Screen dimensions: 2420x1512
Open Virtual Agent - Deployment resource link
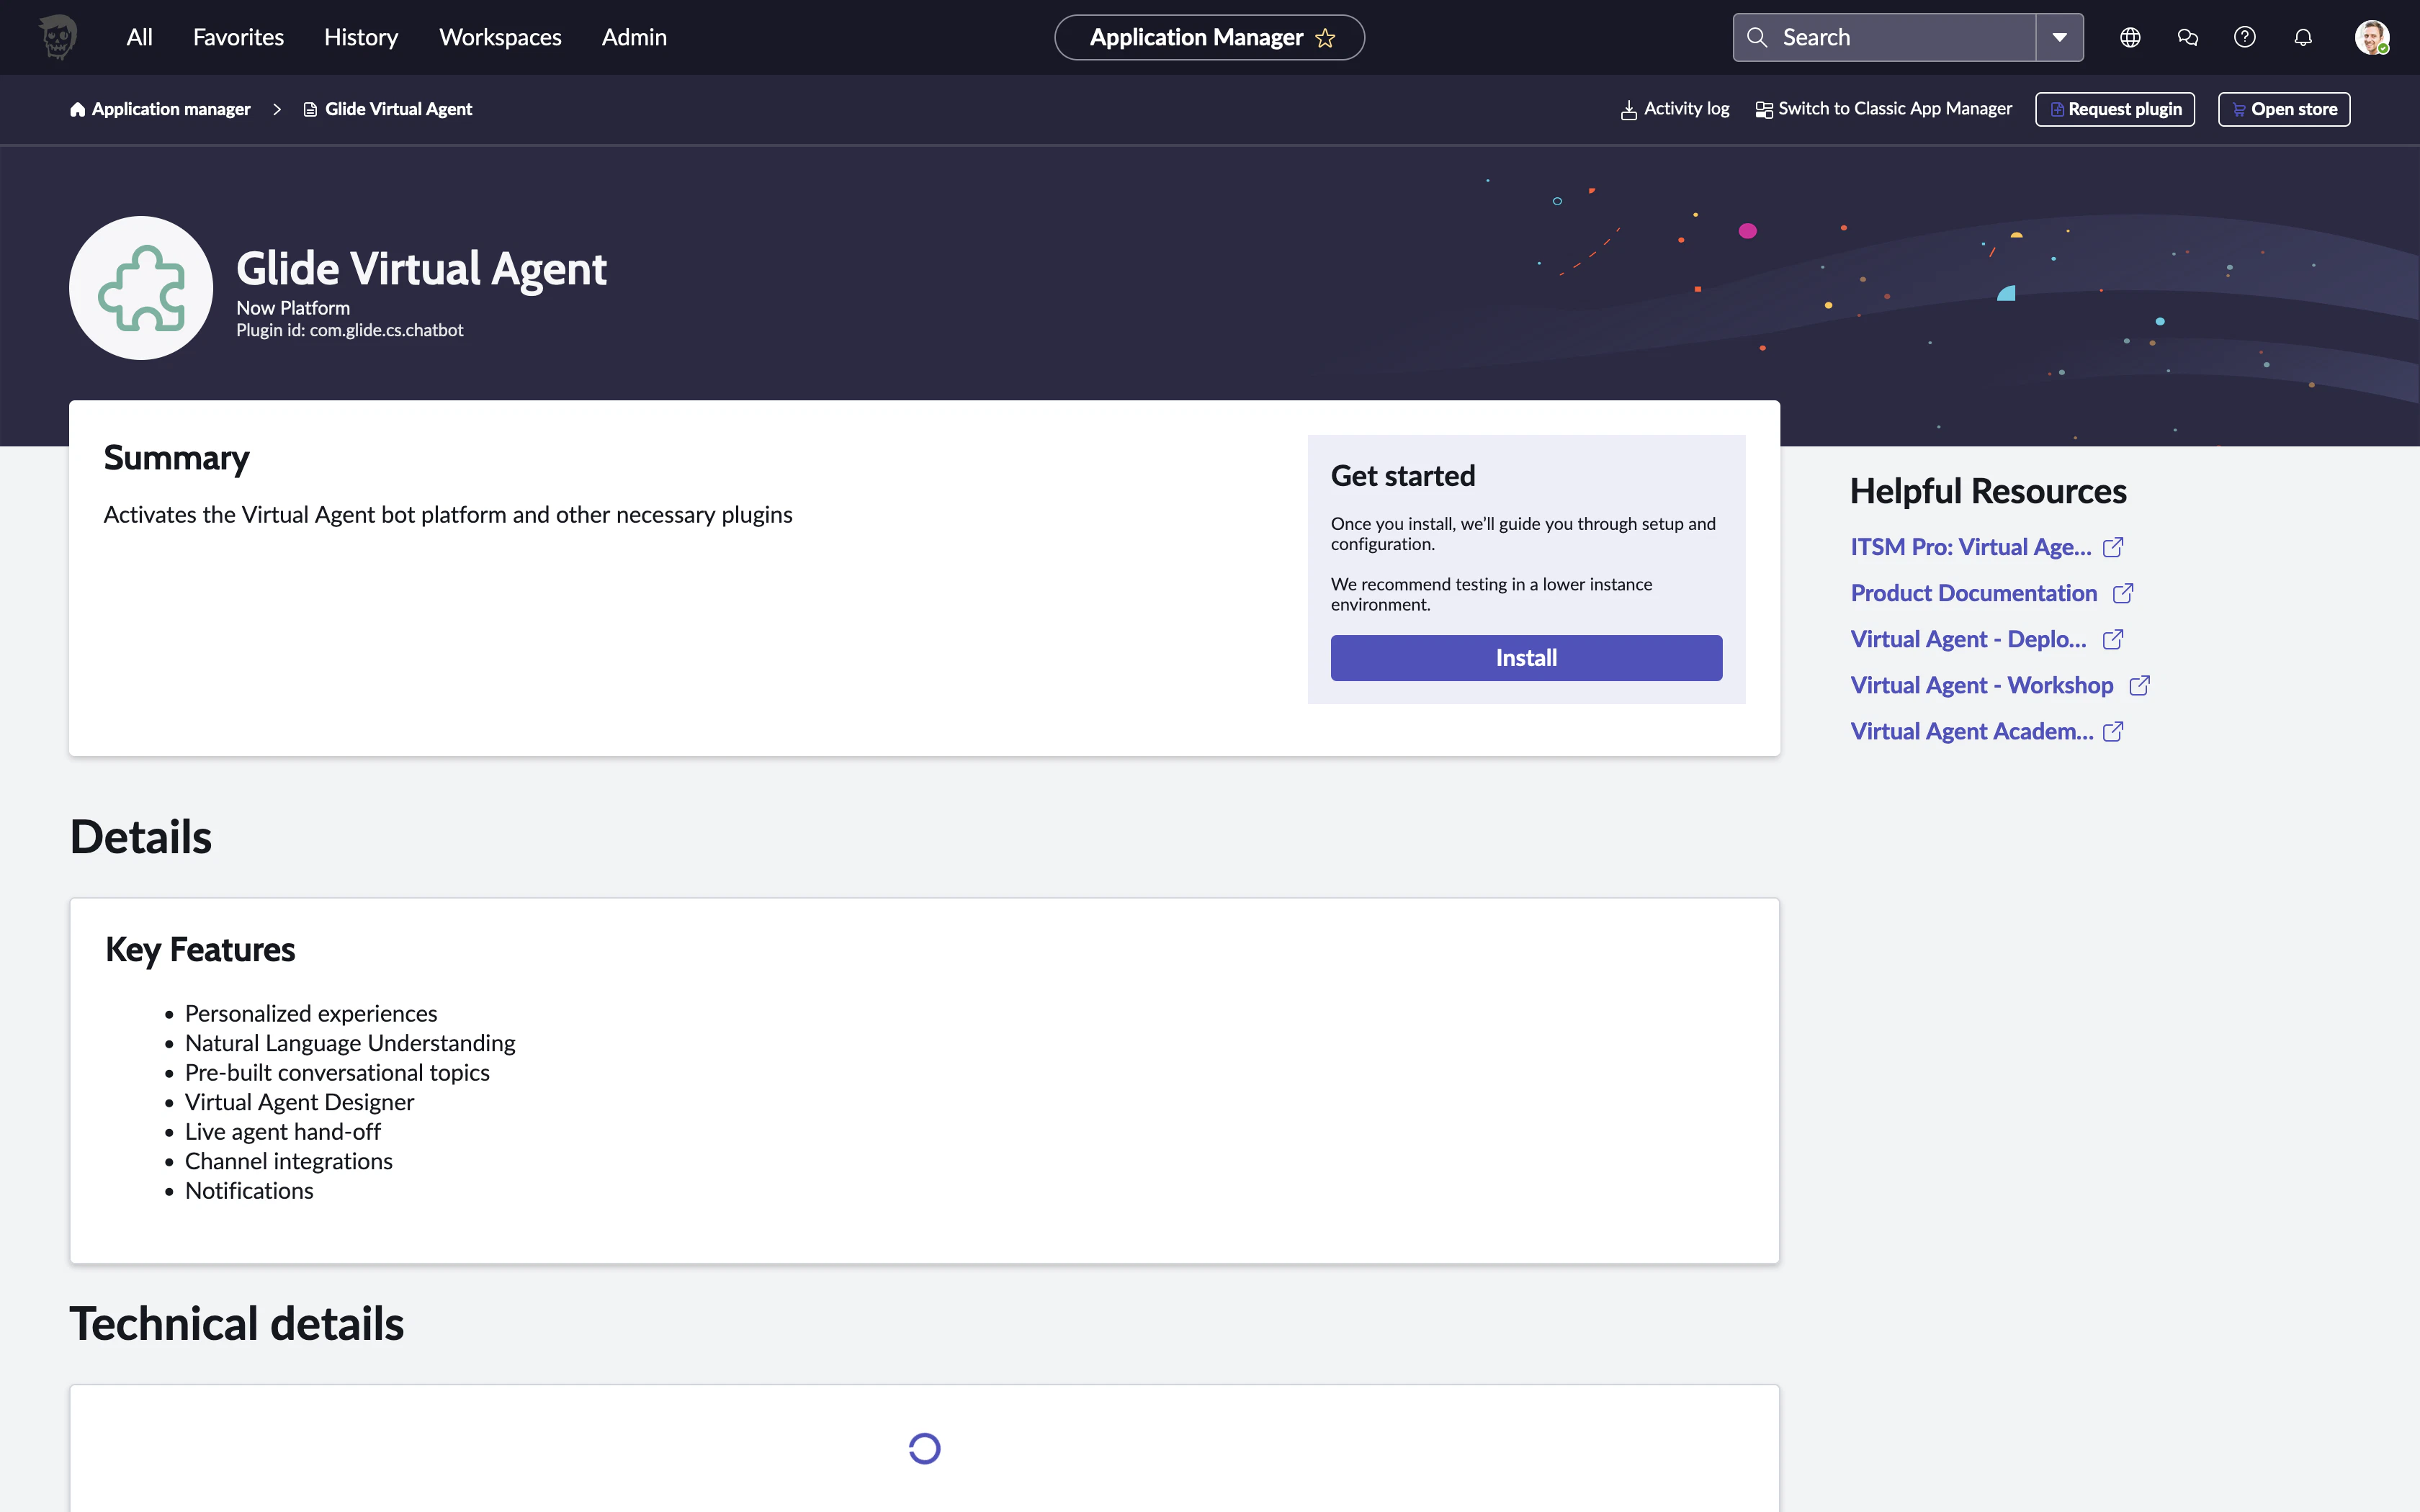(1968, 639)
